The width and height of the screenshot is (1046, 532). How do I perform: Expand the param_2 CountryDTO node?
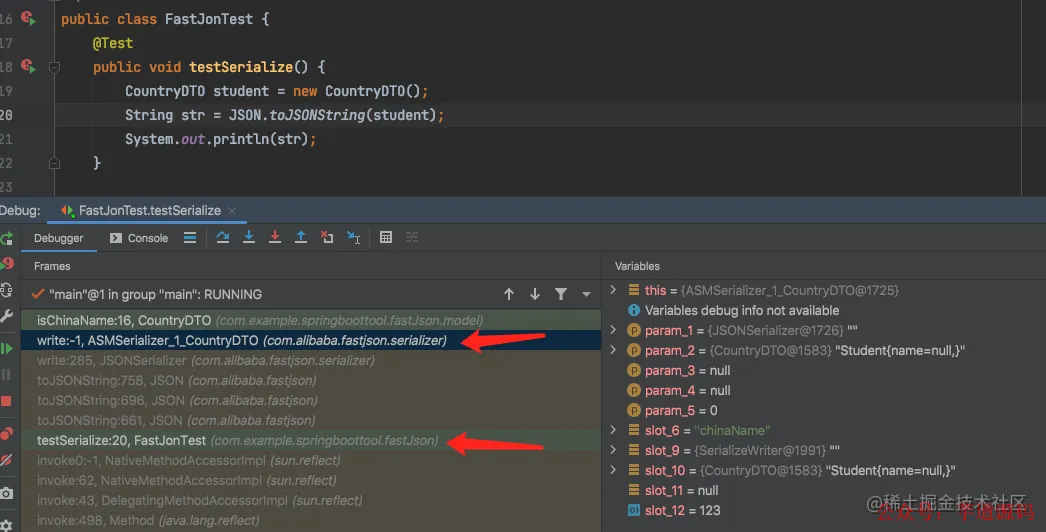click(614, 350)
